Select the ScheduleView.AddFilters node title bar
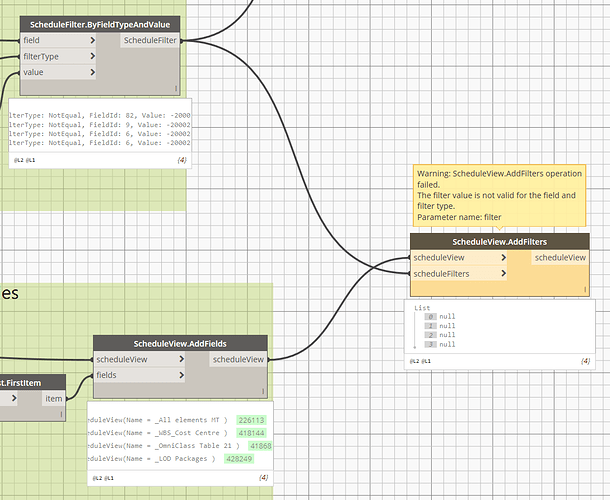This screenshot has width=610, height=500. coord(500,242)
